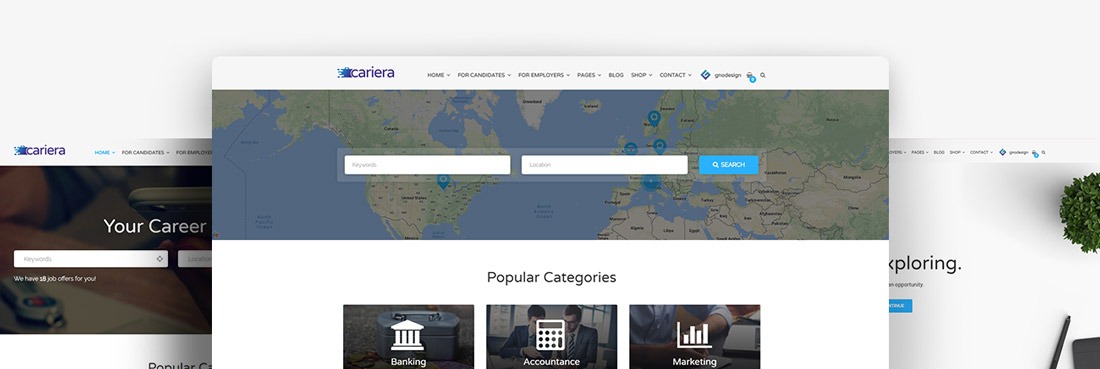Click the "Your Career" headline in left window
The width and height of the screenshot is (1100, 369).
(155, 226)
